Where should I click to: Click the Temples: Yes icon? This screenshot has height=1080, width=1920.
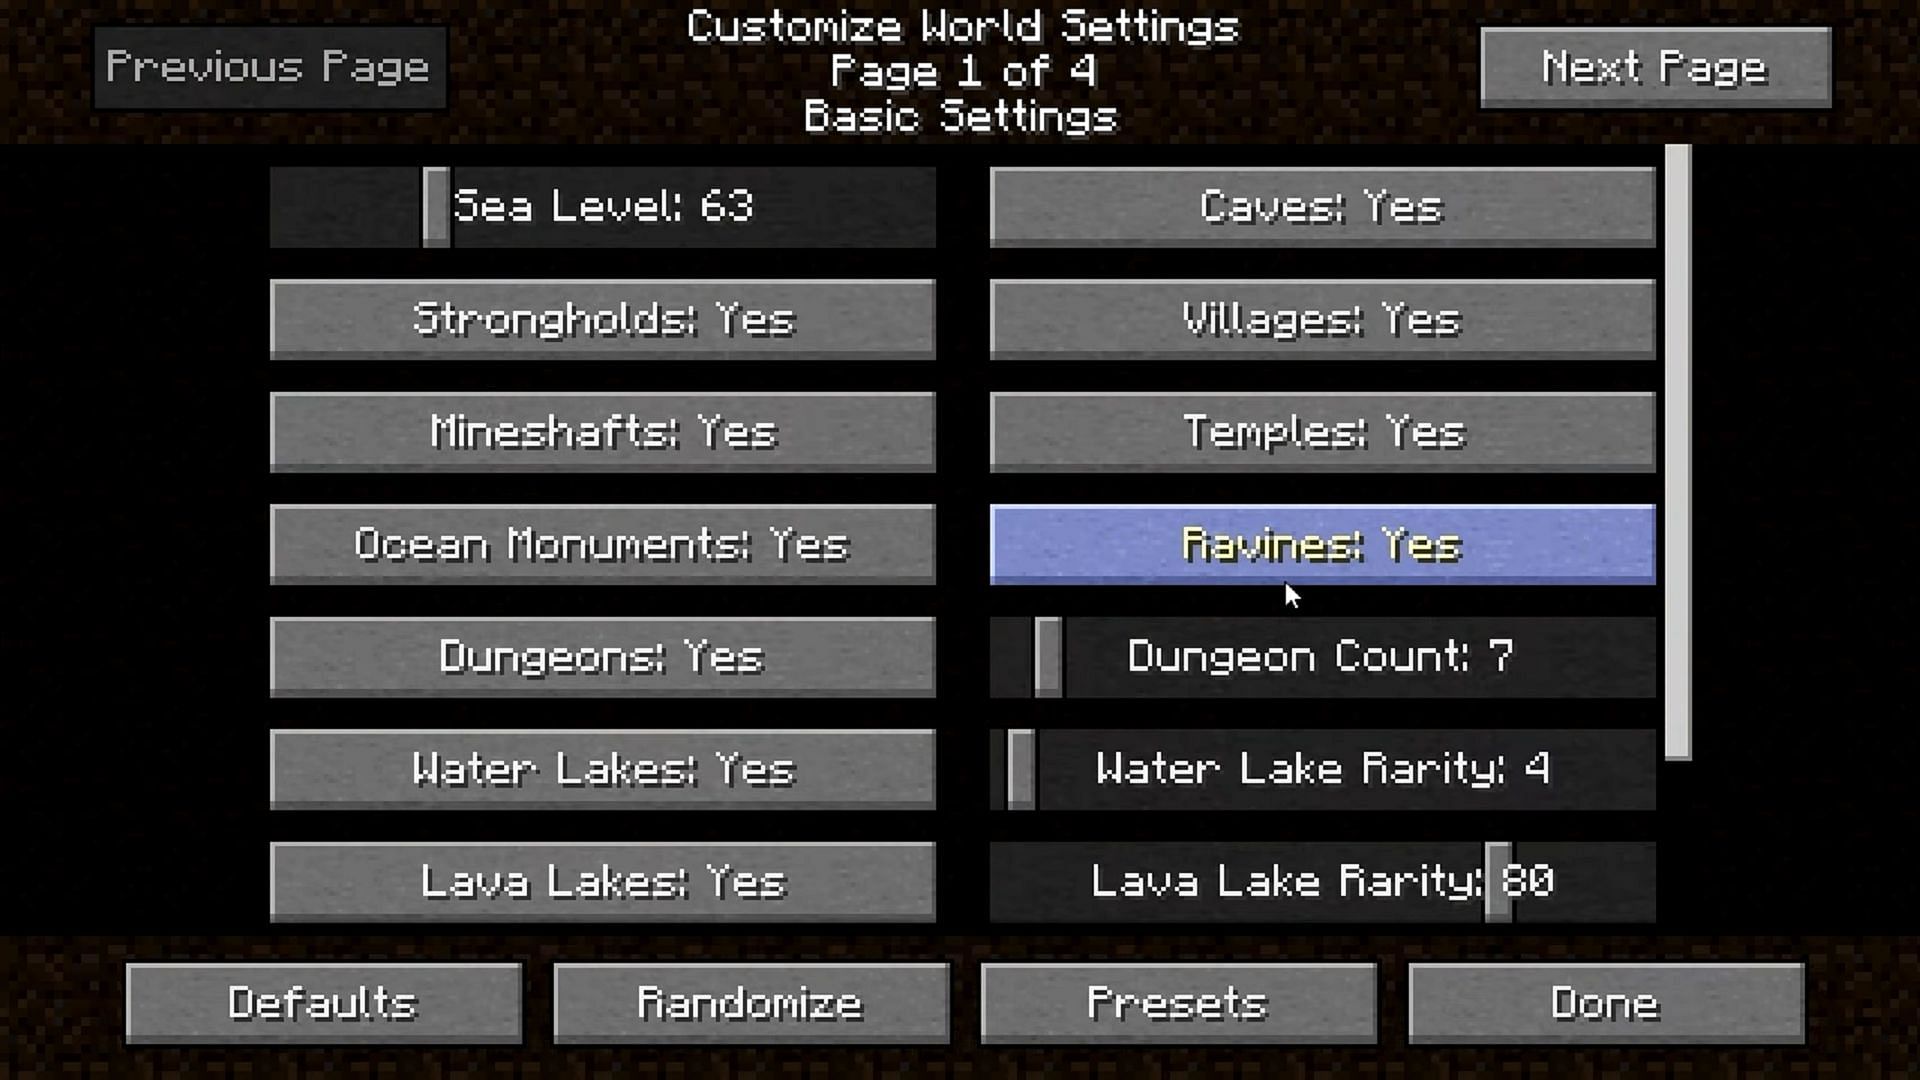pyautogui.click(x=1323, y=431)
